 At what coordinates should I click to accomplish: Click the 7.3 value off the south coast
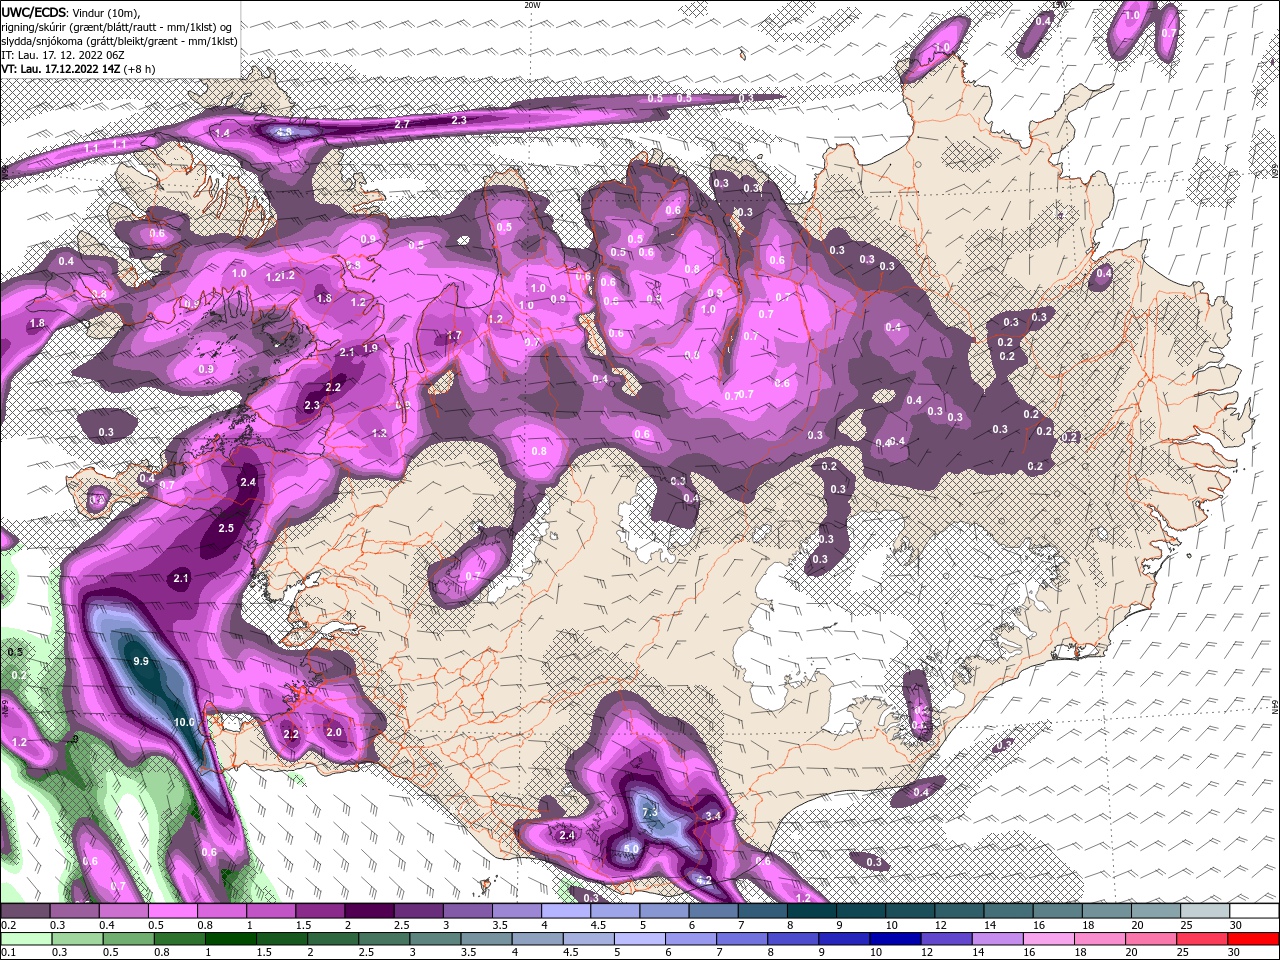(650, 813)
